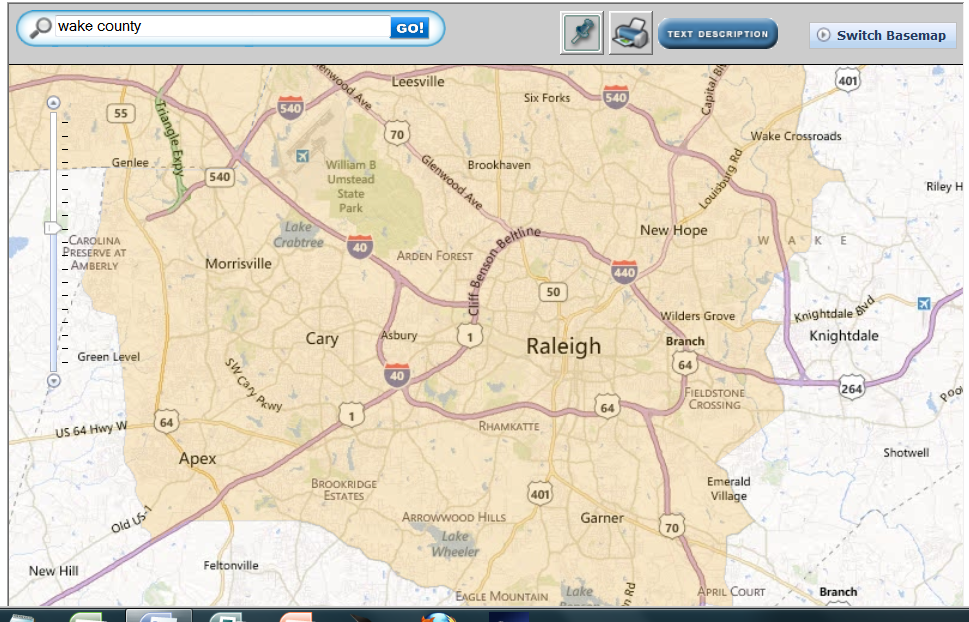Click the search field containing wake county

click(x=220, y=27)
